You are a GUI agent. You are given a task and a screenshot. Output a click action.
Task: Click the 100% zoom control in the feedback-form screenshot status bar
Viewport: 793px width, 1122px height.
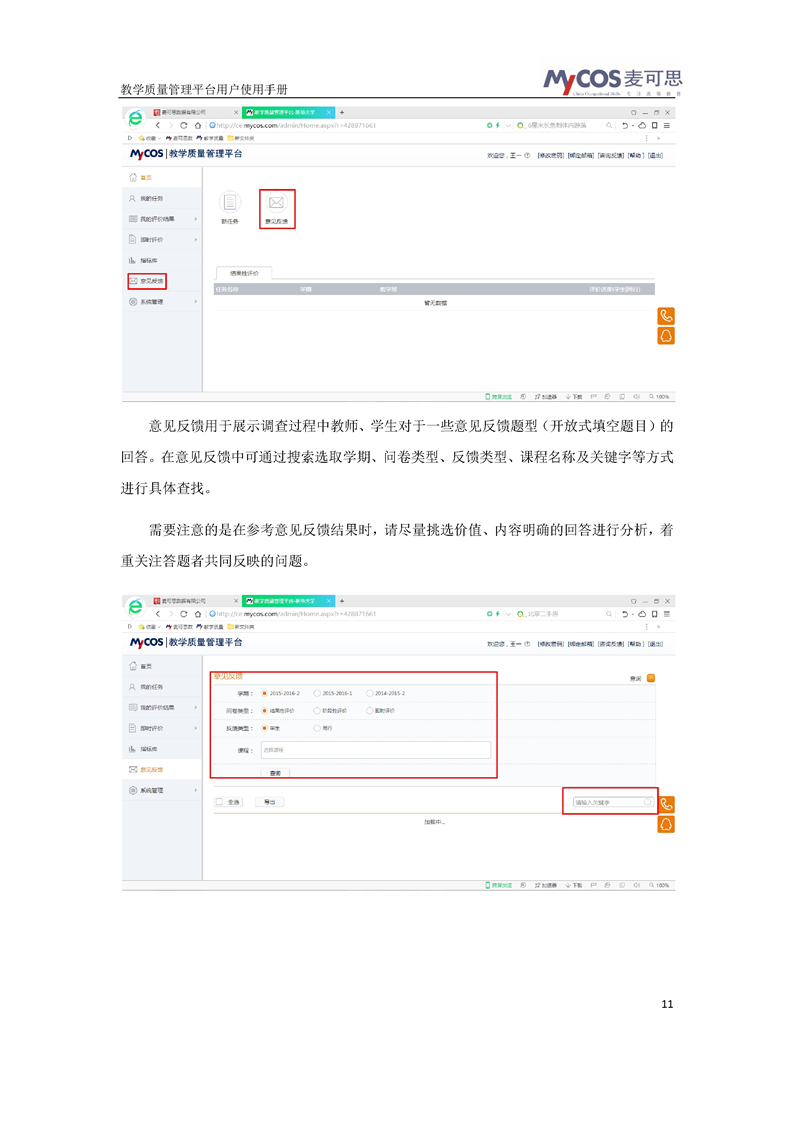(x=659, y=885)
